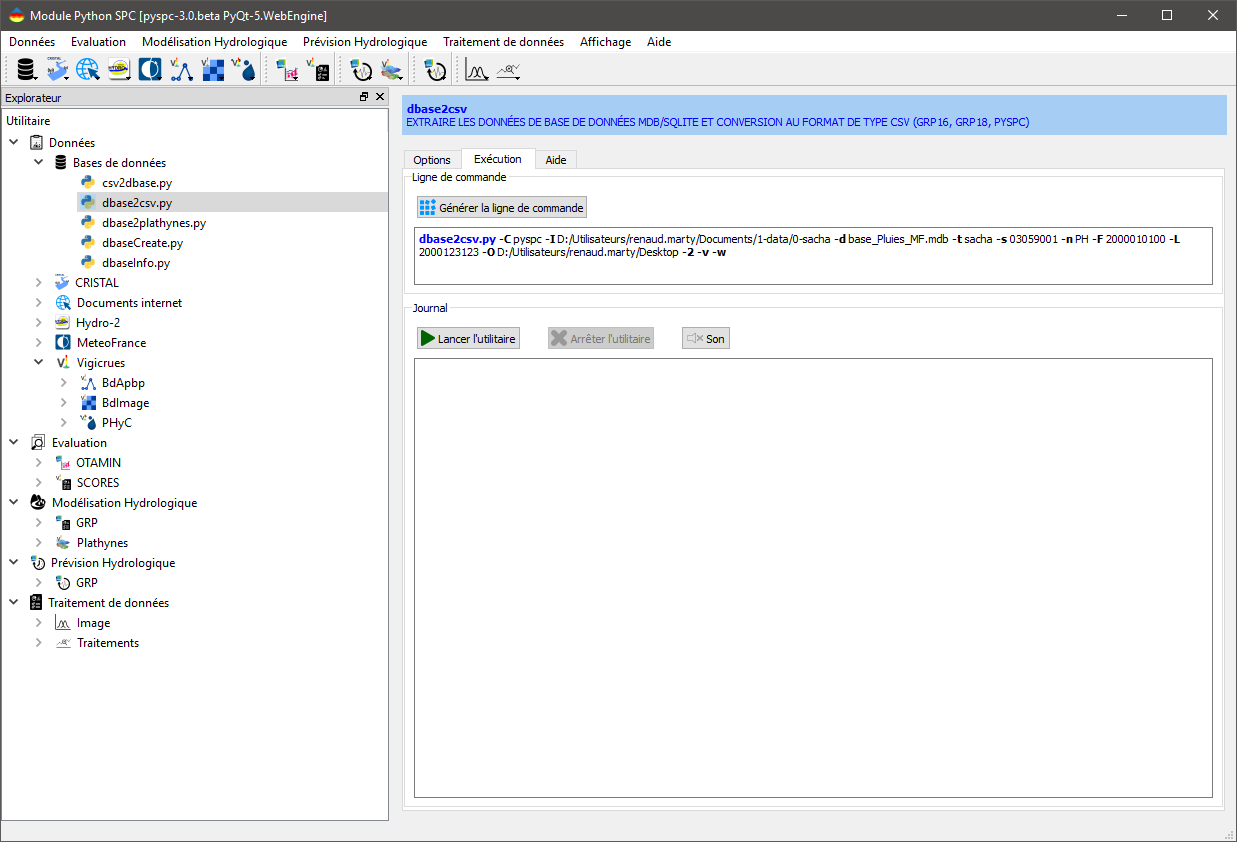Screen dimensions: 1237x842
Task: Click the GRP forecast toolbar icon
Action: (x=435, y=70)
